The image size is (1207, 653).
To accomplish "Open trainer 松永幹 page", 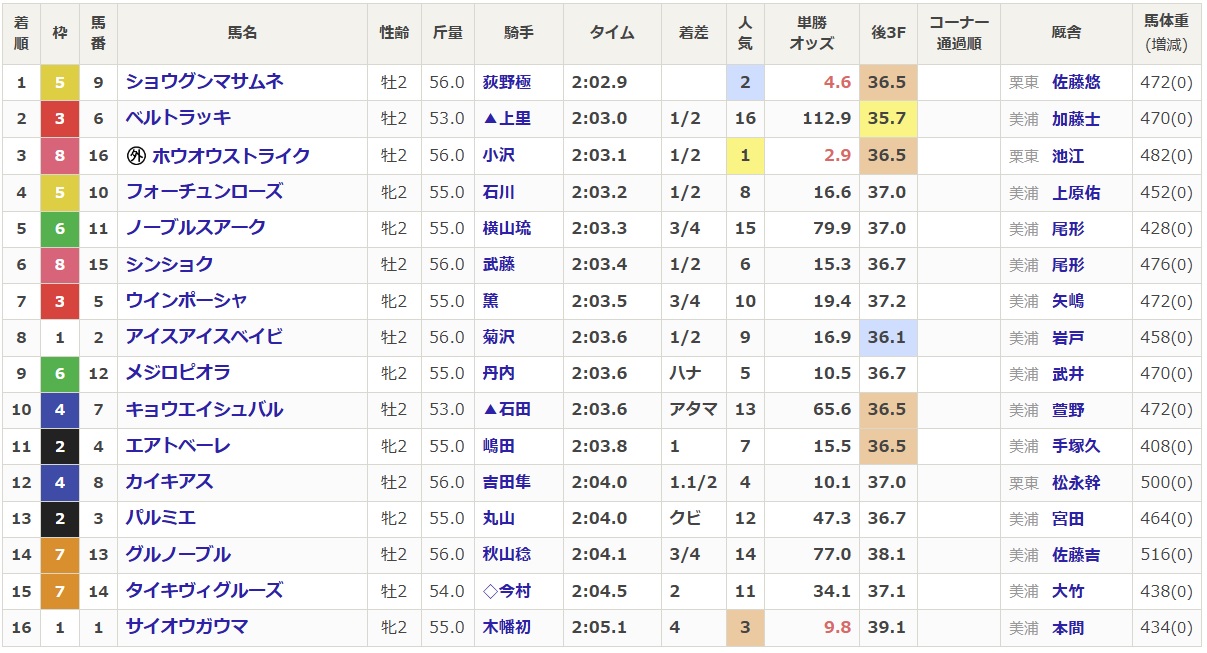I will (1075, 483).
